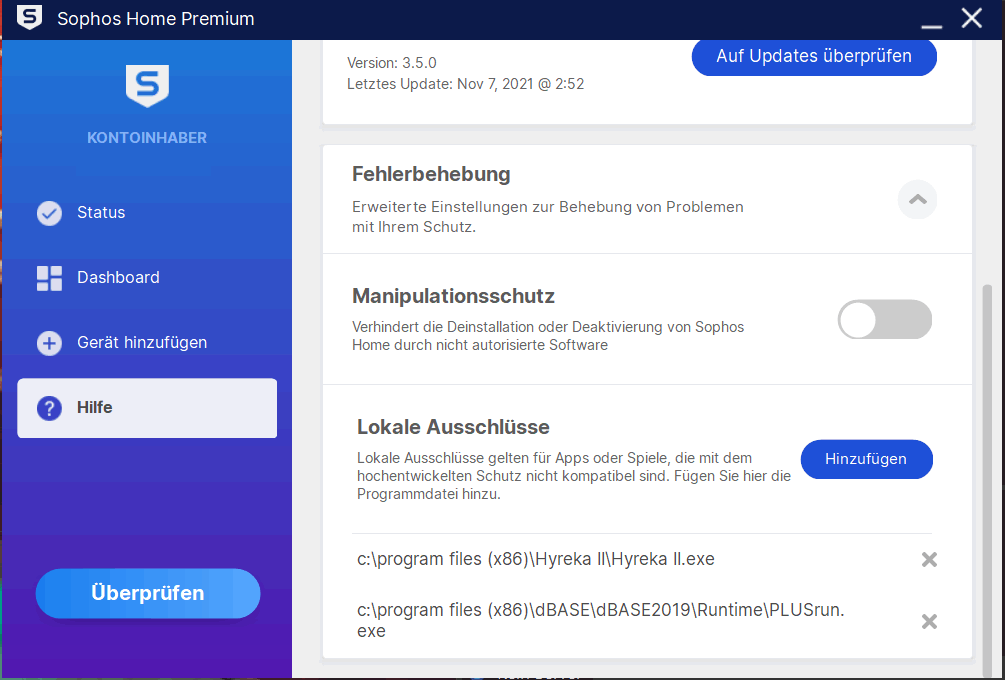Click the Fehlerbehebung heading
The image size is (1005, 680).
[431, 174]
